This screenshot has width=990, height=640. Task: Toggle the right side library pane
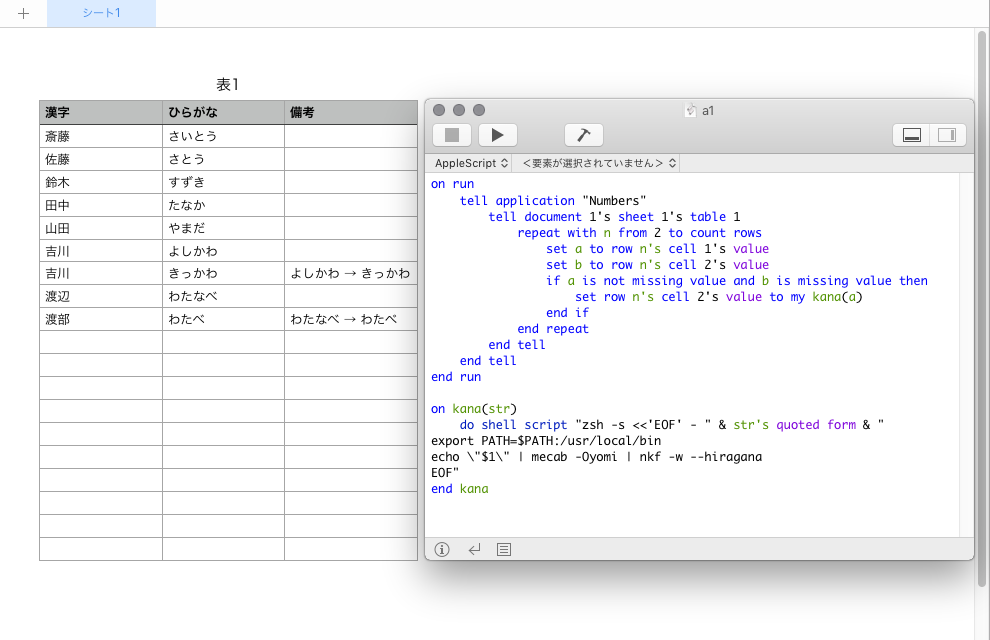tap(946, 135)
